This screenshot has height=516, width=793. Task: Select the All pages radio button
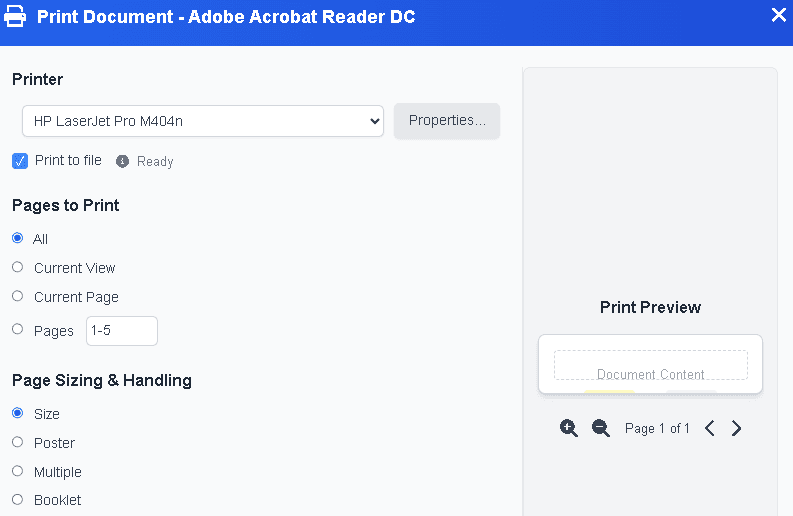coord(18,238)
